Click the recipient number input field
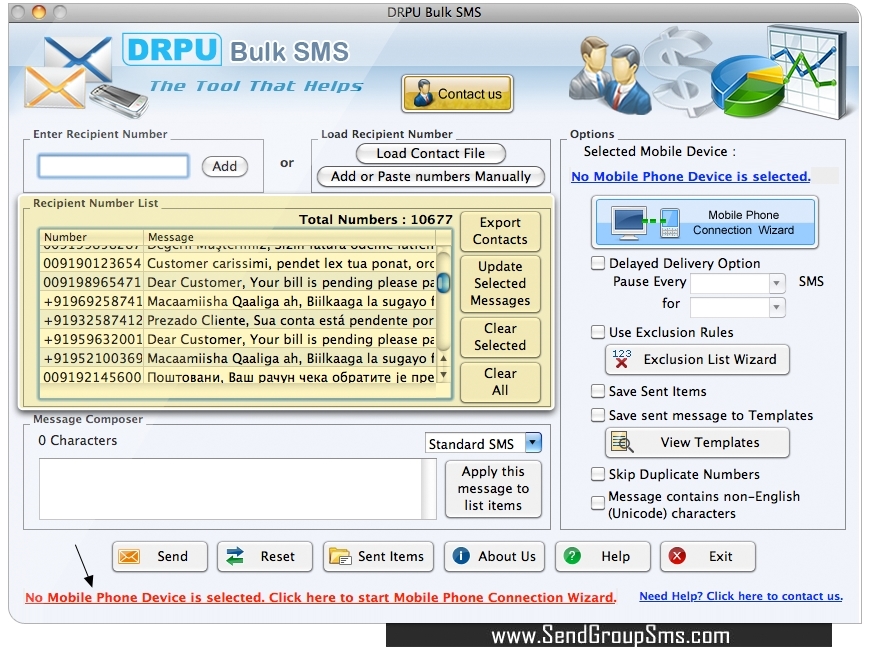870x649 pixels. 113,166
